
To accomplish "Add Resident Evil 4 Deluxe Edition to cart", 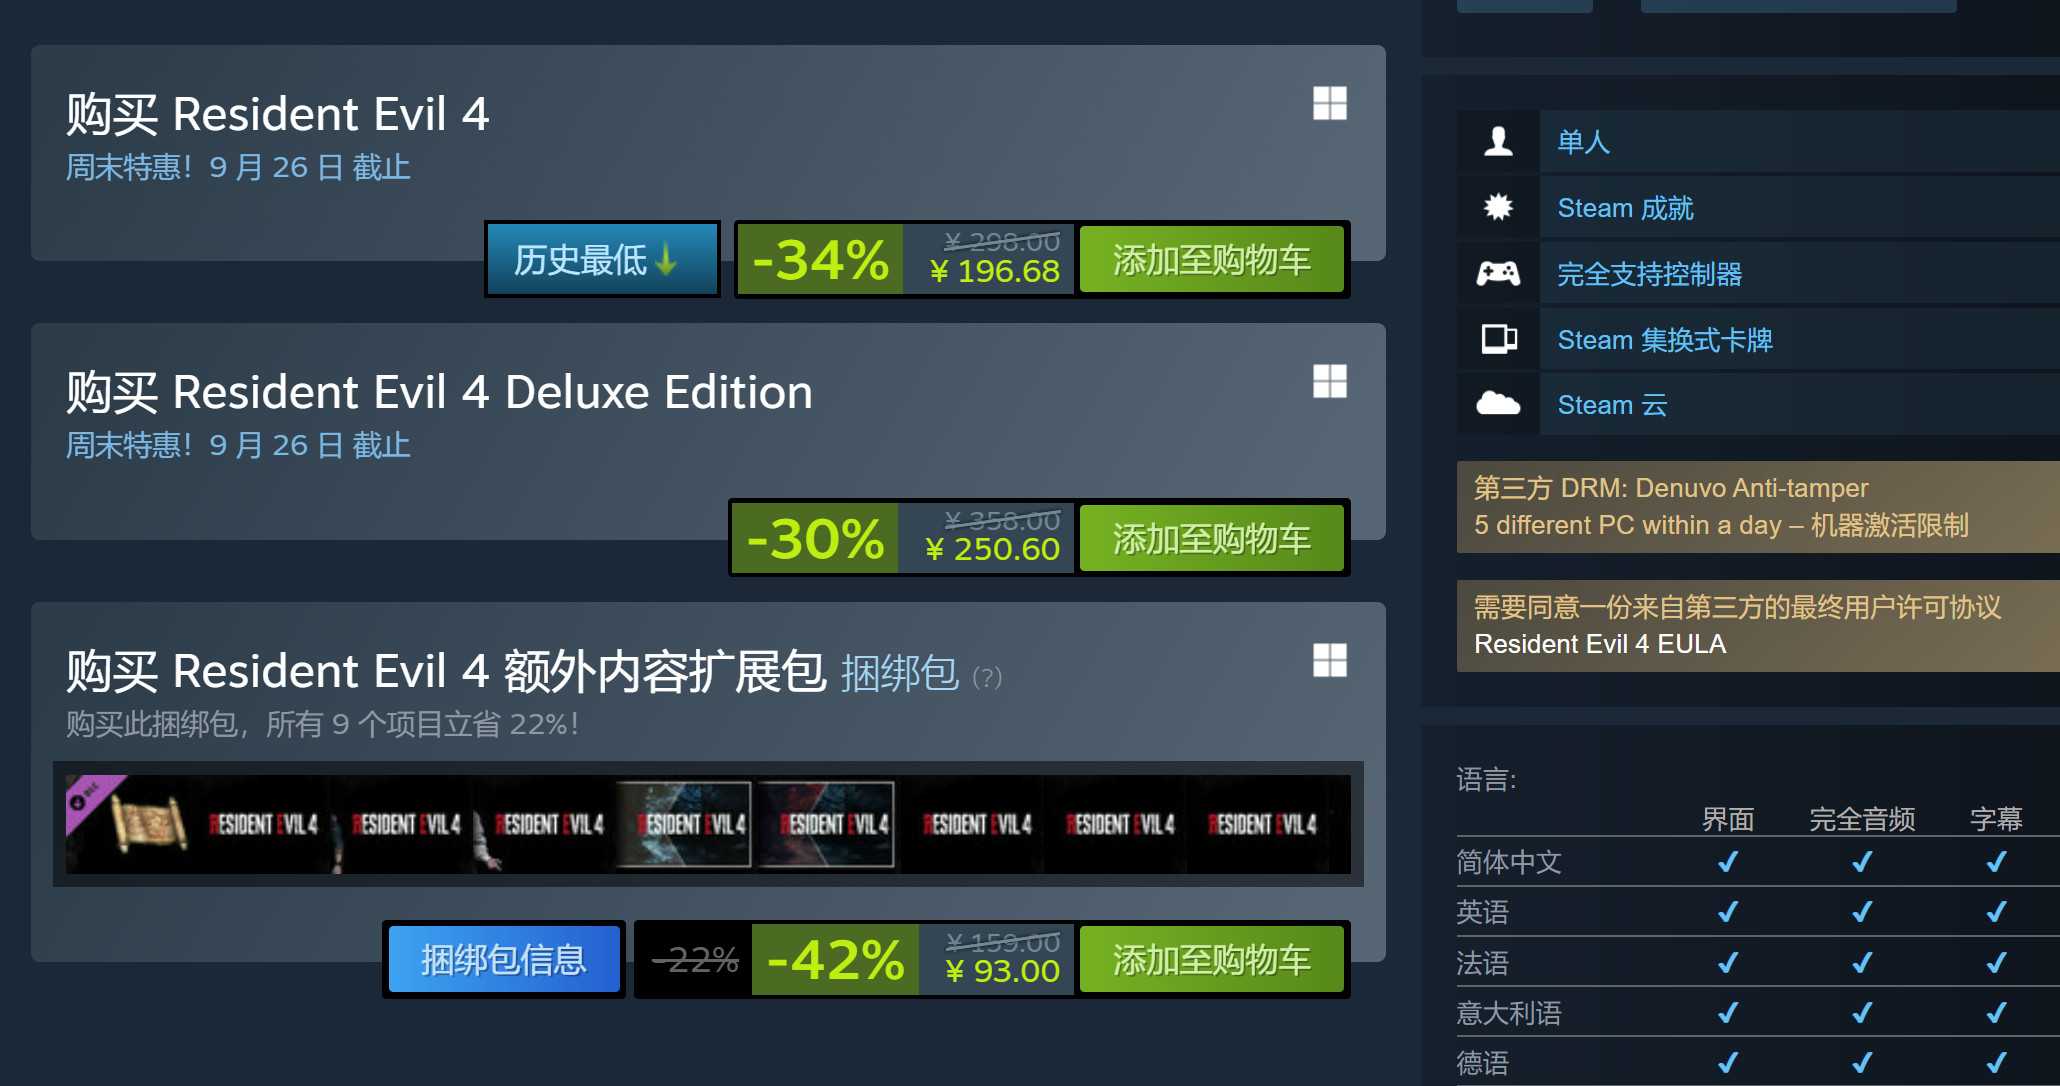I will coord(1211,539).
